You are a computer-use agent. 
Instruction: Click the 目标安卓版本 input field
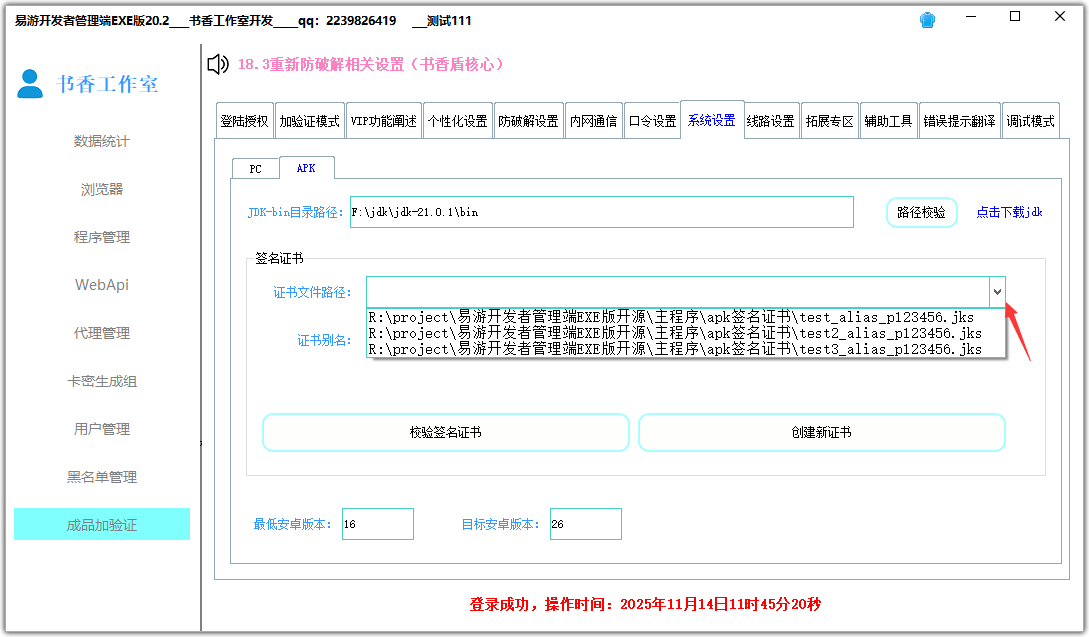coord(585,523)
